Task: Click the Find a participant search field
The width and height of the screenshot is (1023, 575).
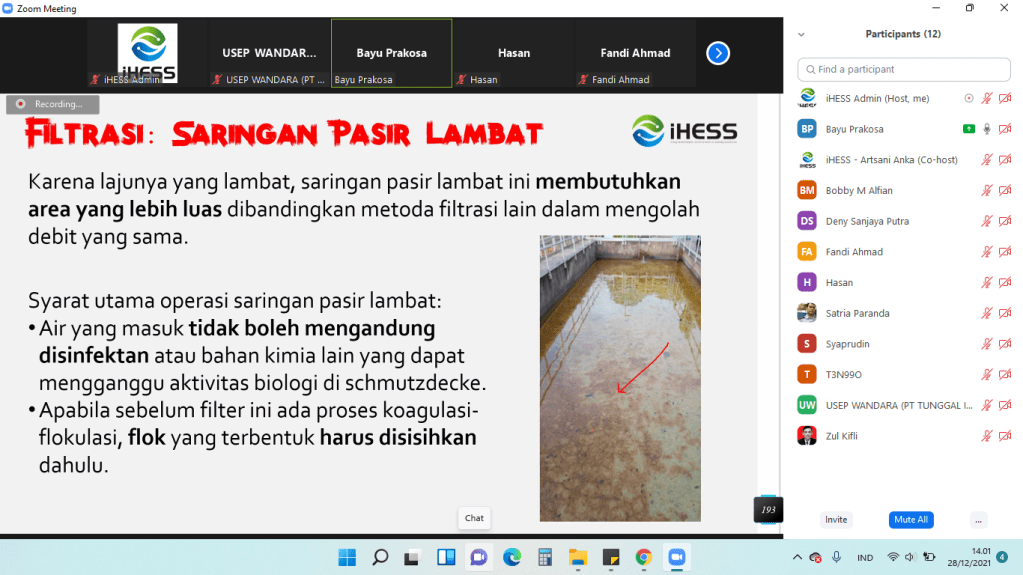Action: 904,69
